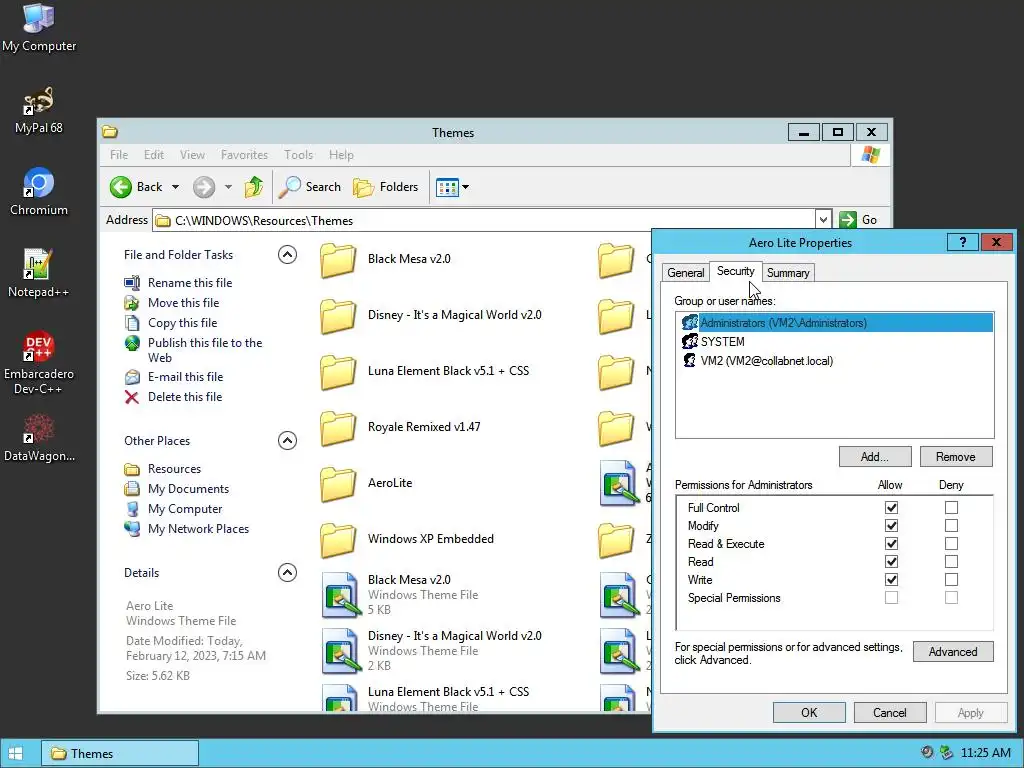Open the Tools menu
Viewport: 1024px width, 768px height.
pyautogui.click(x=298, y=155)
